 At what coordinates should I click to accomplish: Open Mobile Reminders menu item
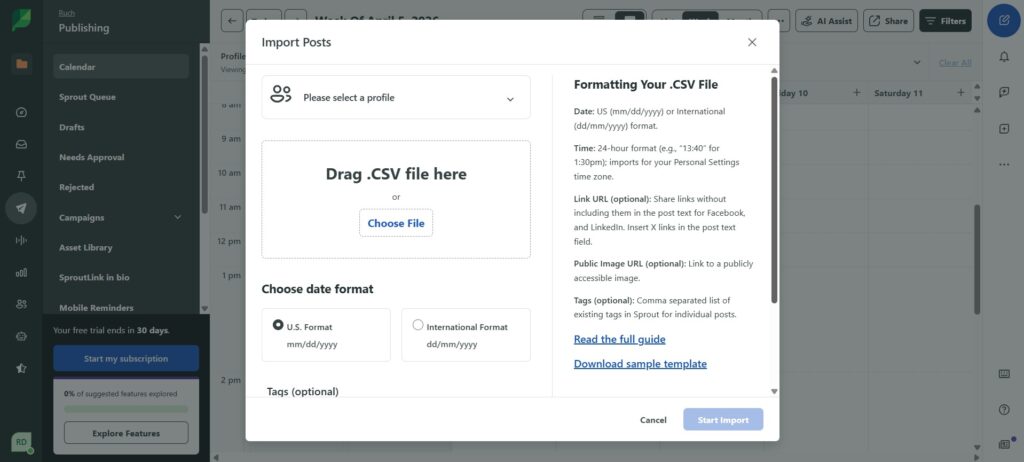point(121,308)
